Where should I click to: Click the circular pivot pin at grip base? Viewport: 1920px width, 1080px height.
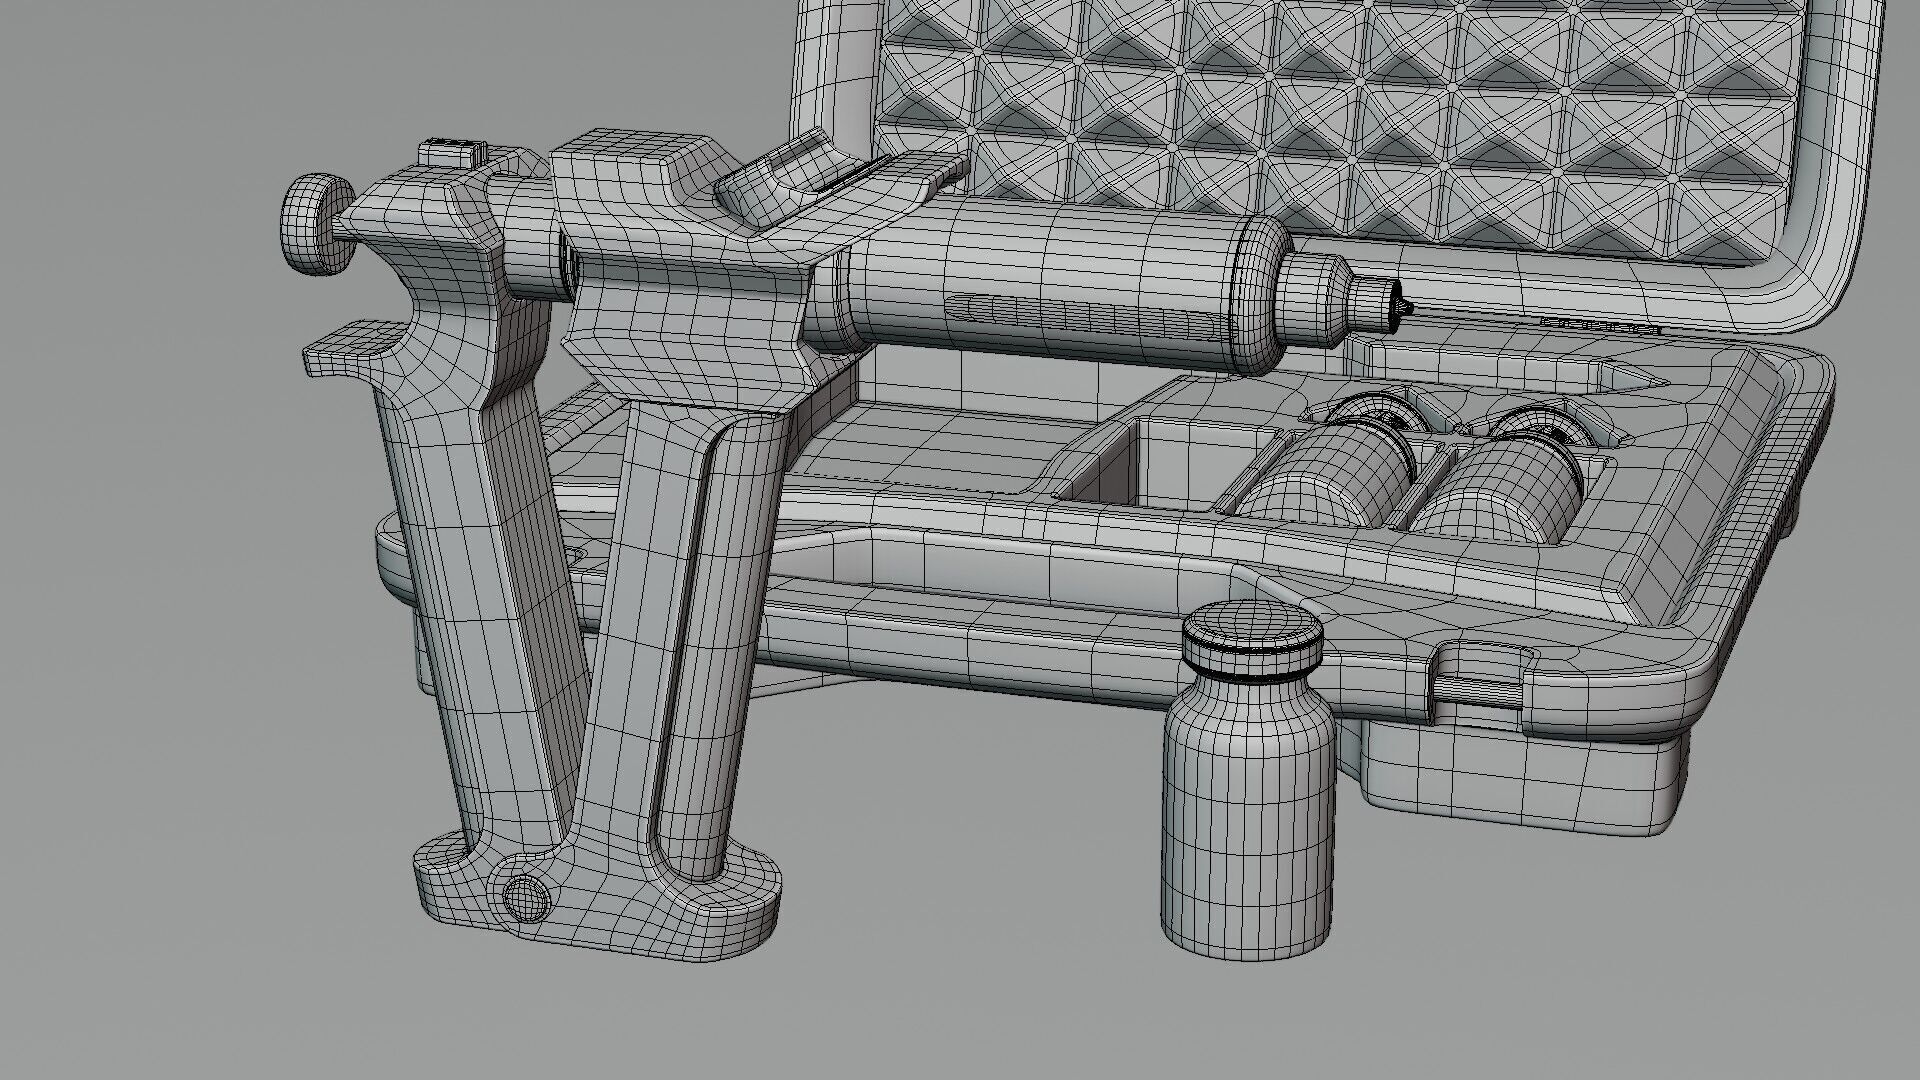tap(524, 897)
